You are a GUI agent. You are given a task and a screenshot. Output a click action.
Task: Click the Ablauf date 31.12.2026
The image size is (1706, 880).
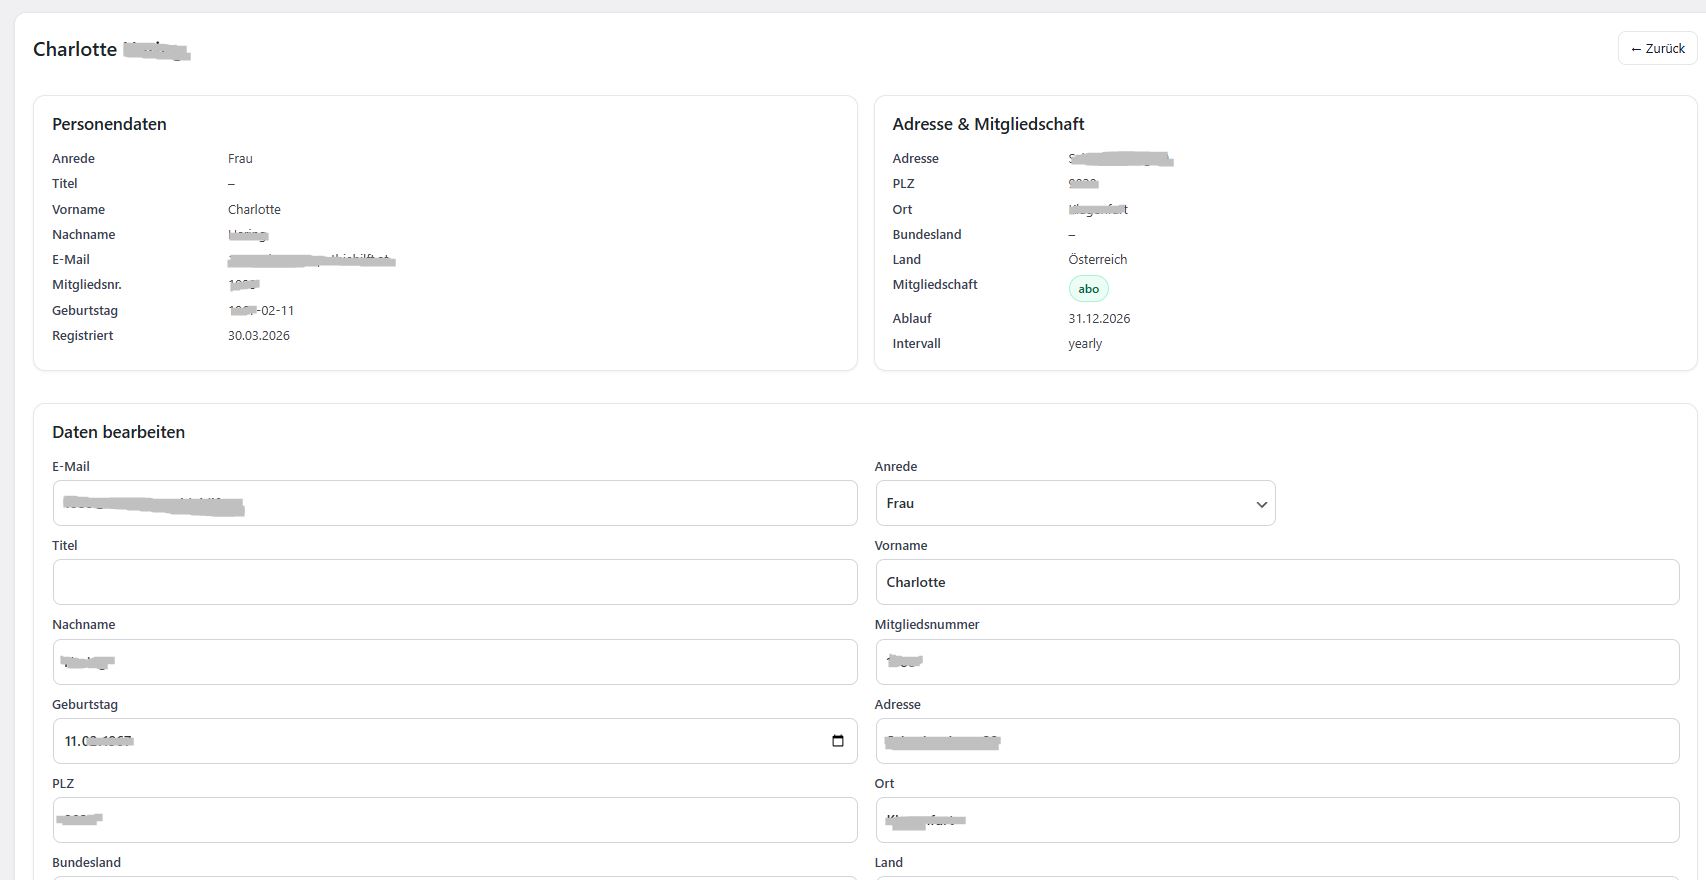click(1098, 318)
